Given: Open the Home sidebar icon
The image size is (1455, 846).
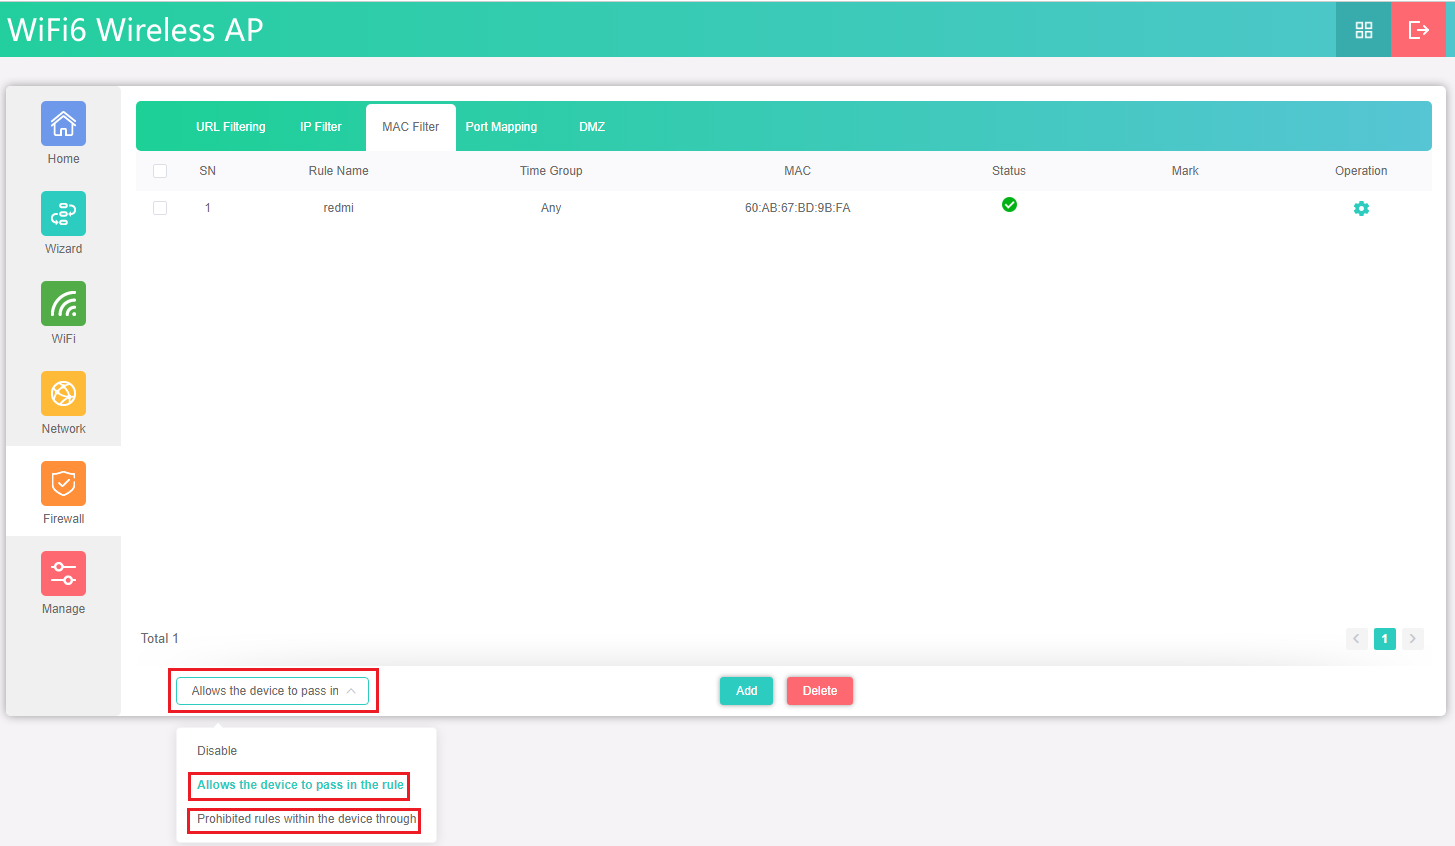Looking at the screenshot, I should tap(63, 124).
